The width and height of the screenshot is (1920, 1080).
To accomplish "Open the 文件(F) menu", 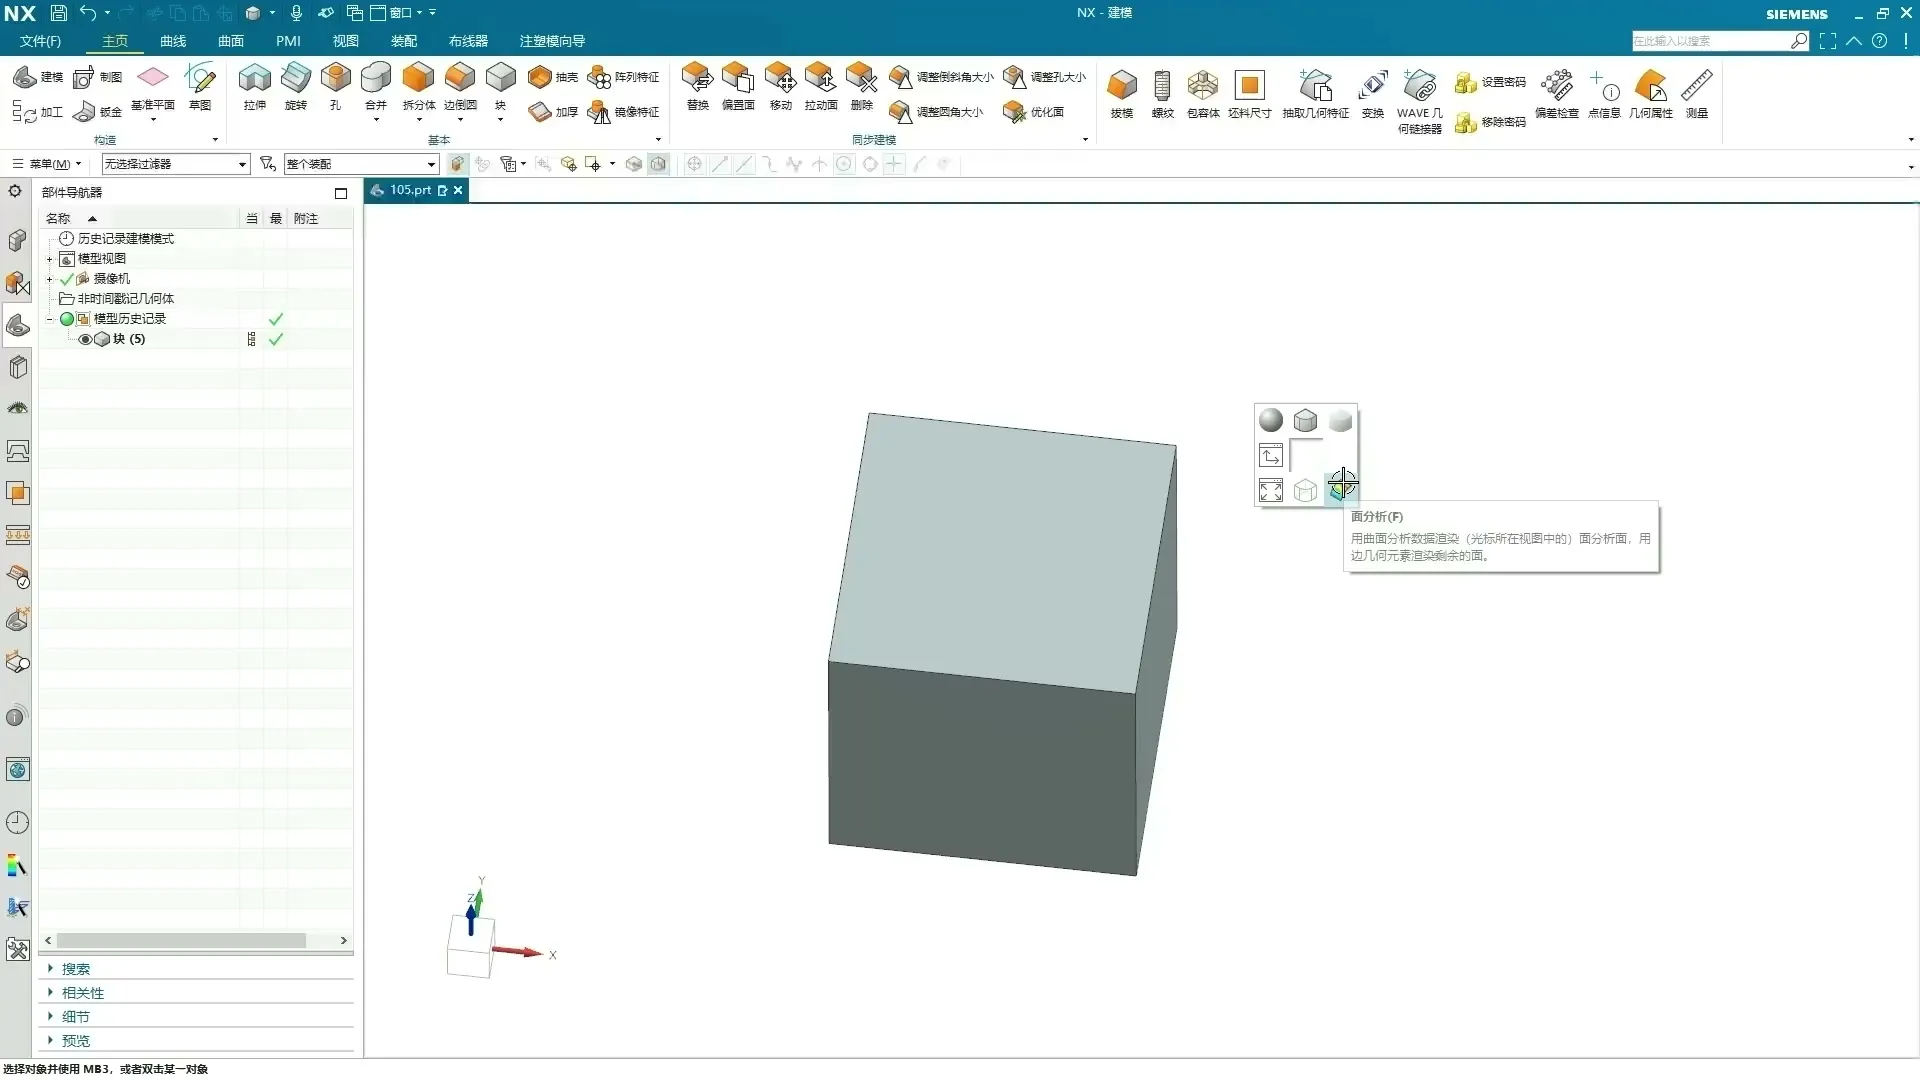I will coord(40,41).
